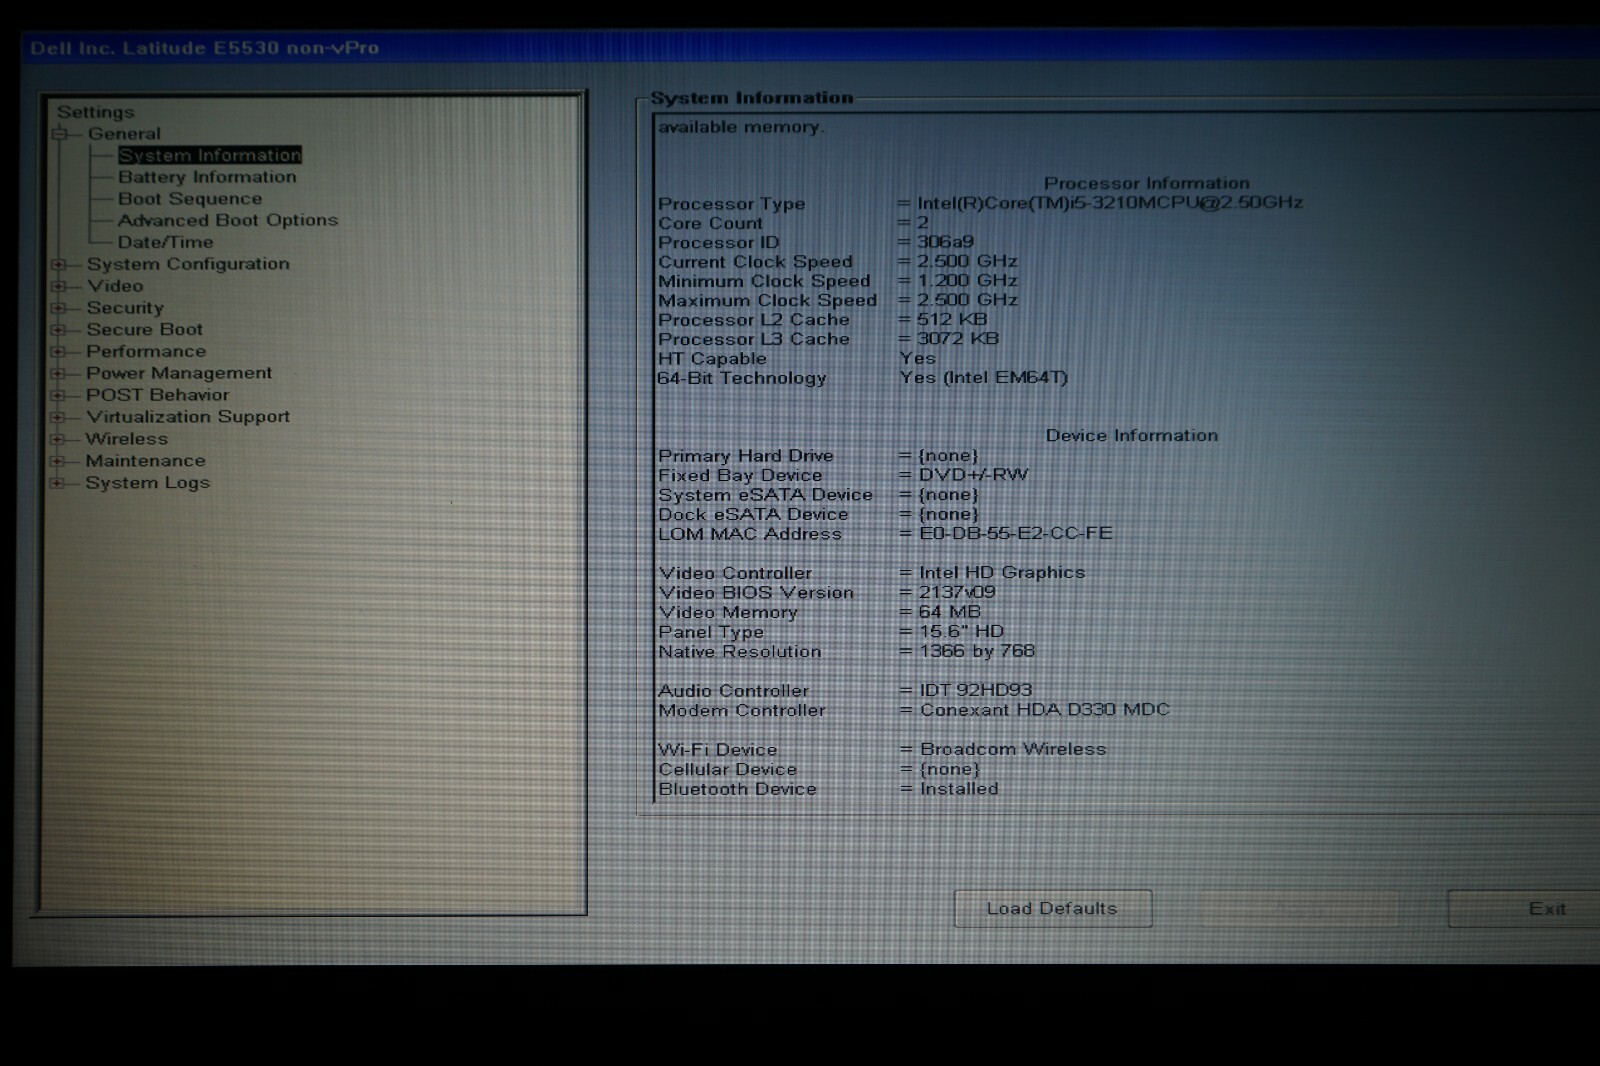The image size is (1600, 1066).
Task: Select the Security category label
Action: (x=125, y=308)
